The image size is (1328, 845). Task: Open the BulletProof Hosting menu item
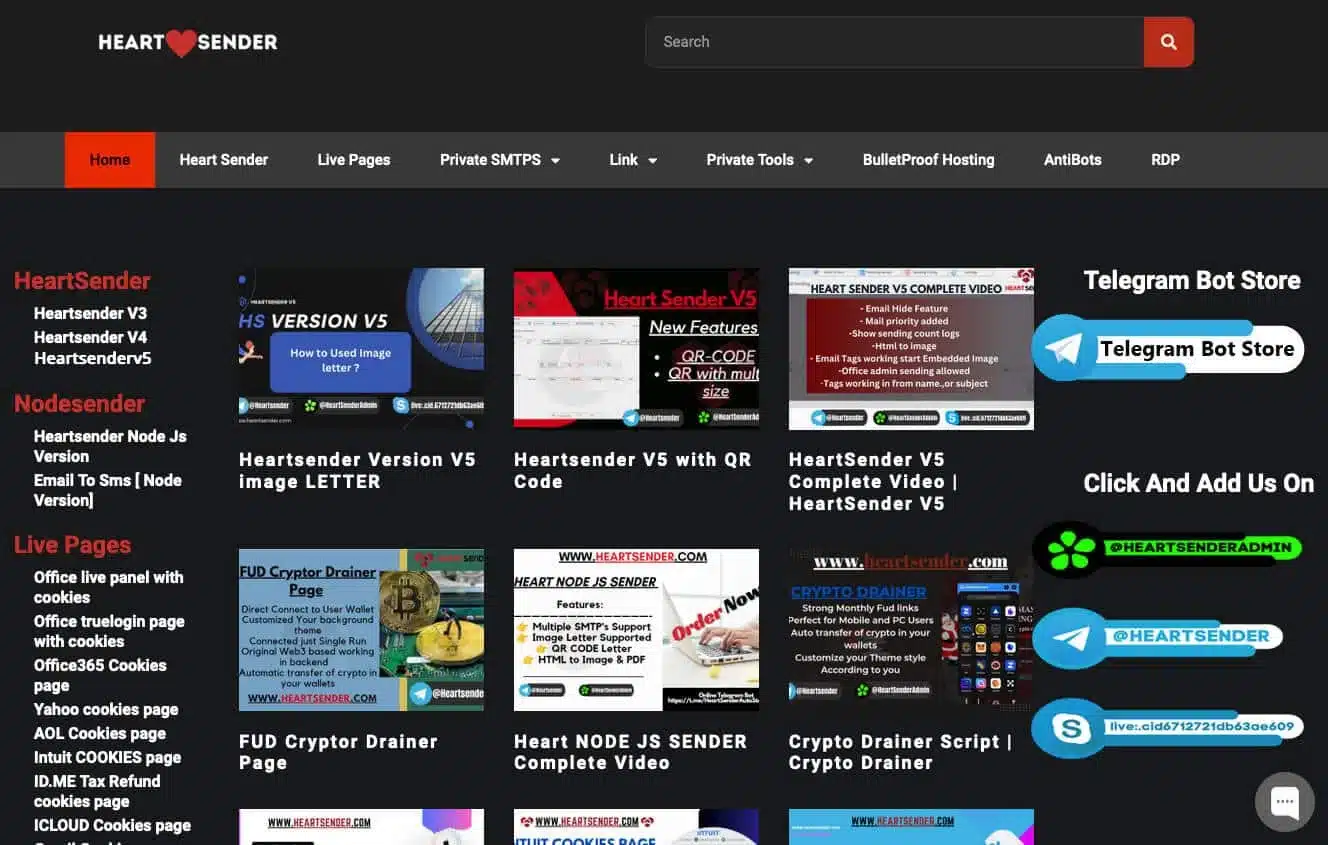click(x=928, y=160)
